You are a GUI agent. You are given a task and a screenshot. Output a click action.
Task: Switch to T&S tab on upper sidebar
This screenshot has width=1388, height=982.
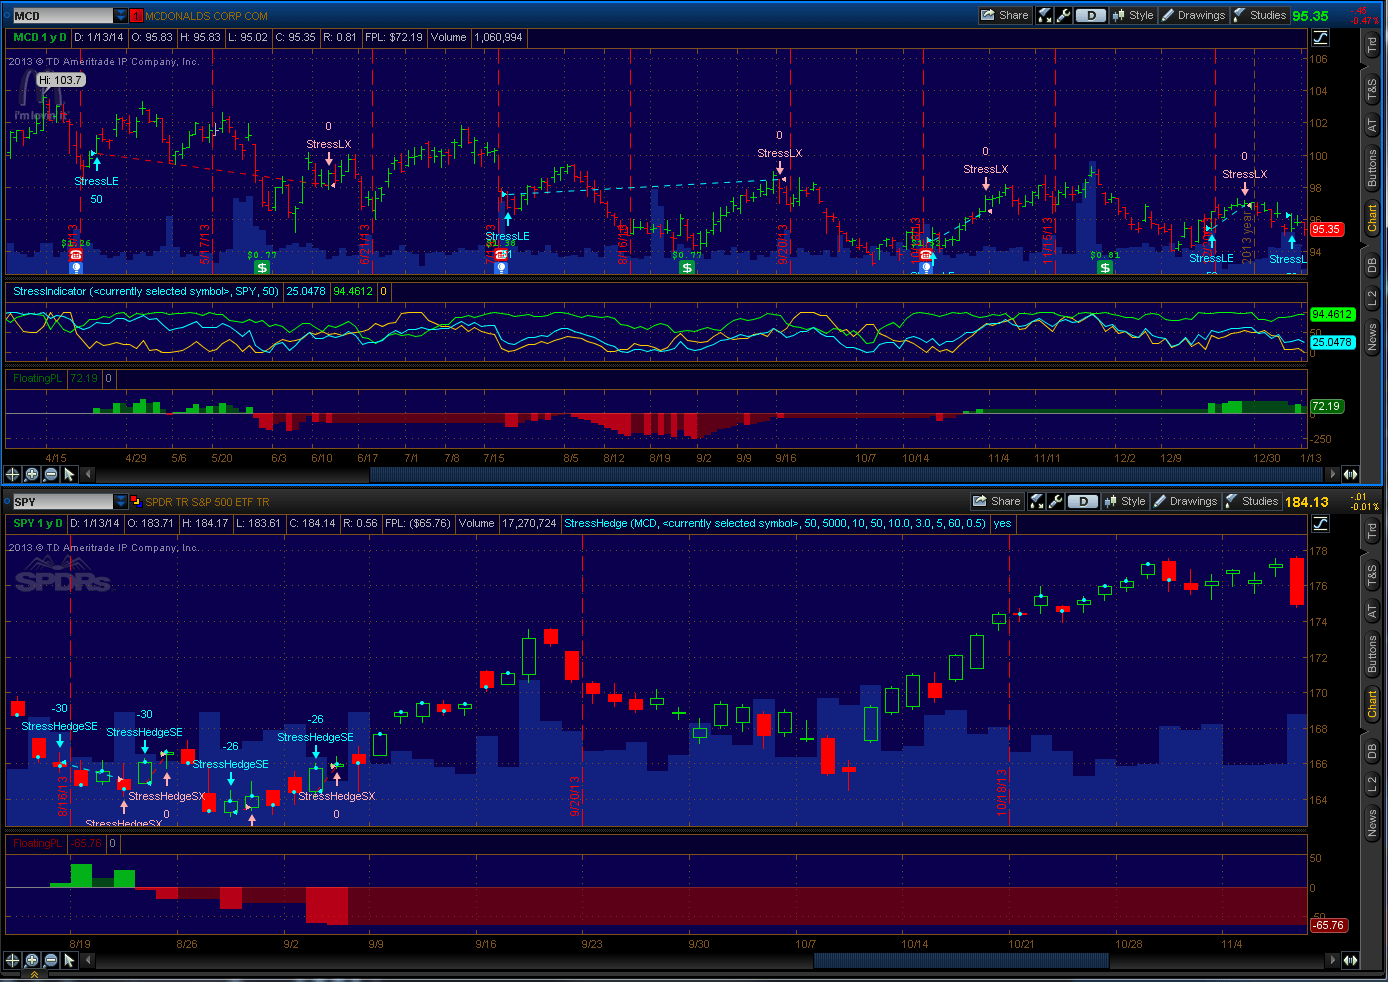pyautogui.click(x=1372, y=91)
